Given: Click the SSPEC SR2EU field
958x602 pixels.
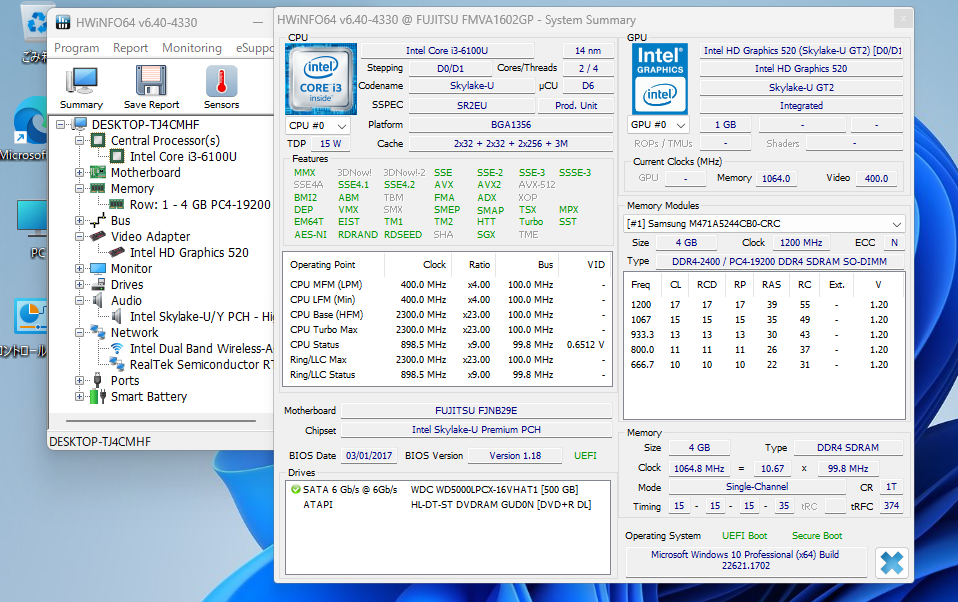Looking at the screenshot, I should 472,106.
